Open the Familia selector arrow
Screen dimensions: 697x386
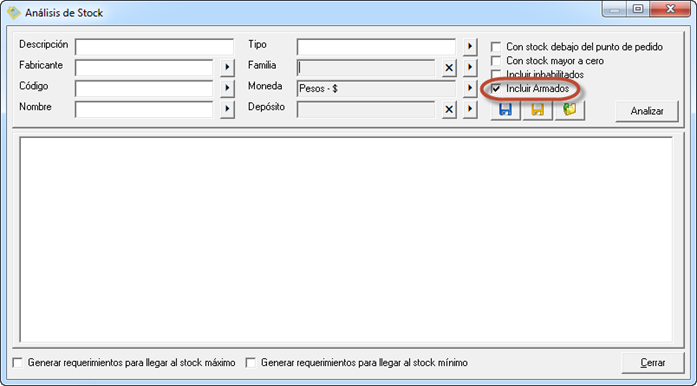(470, 68)
